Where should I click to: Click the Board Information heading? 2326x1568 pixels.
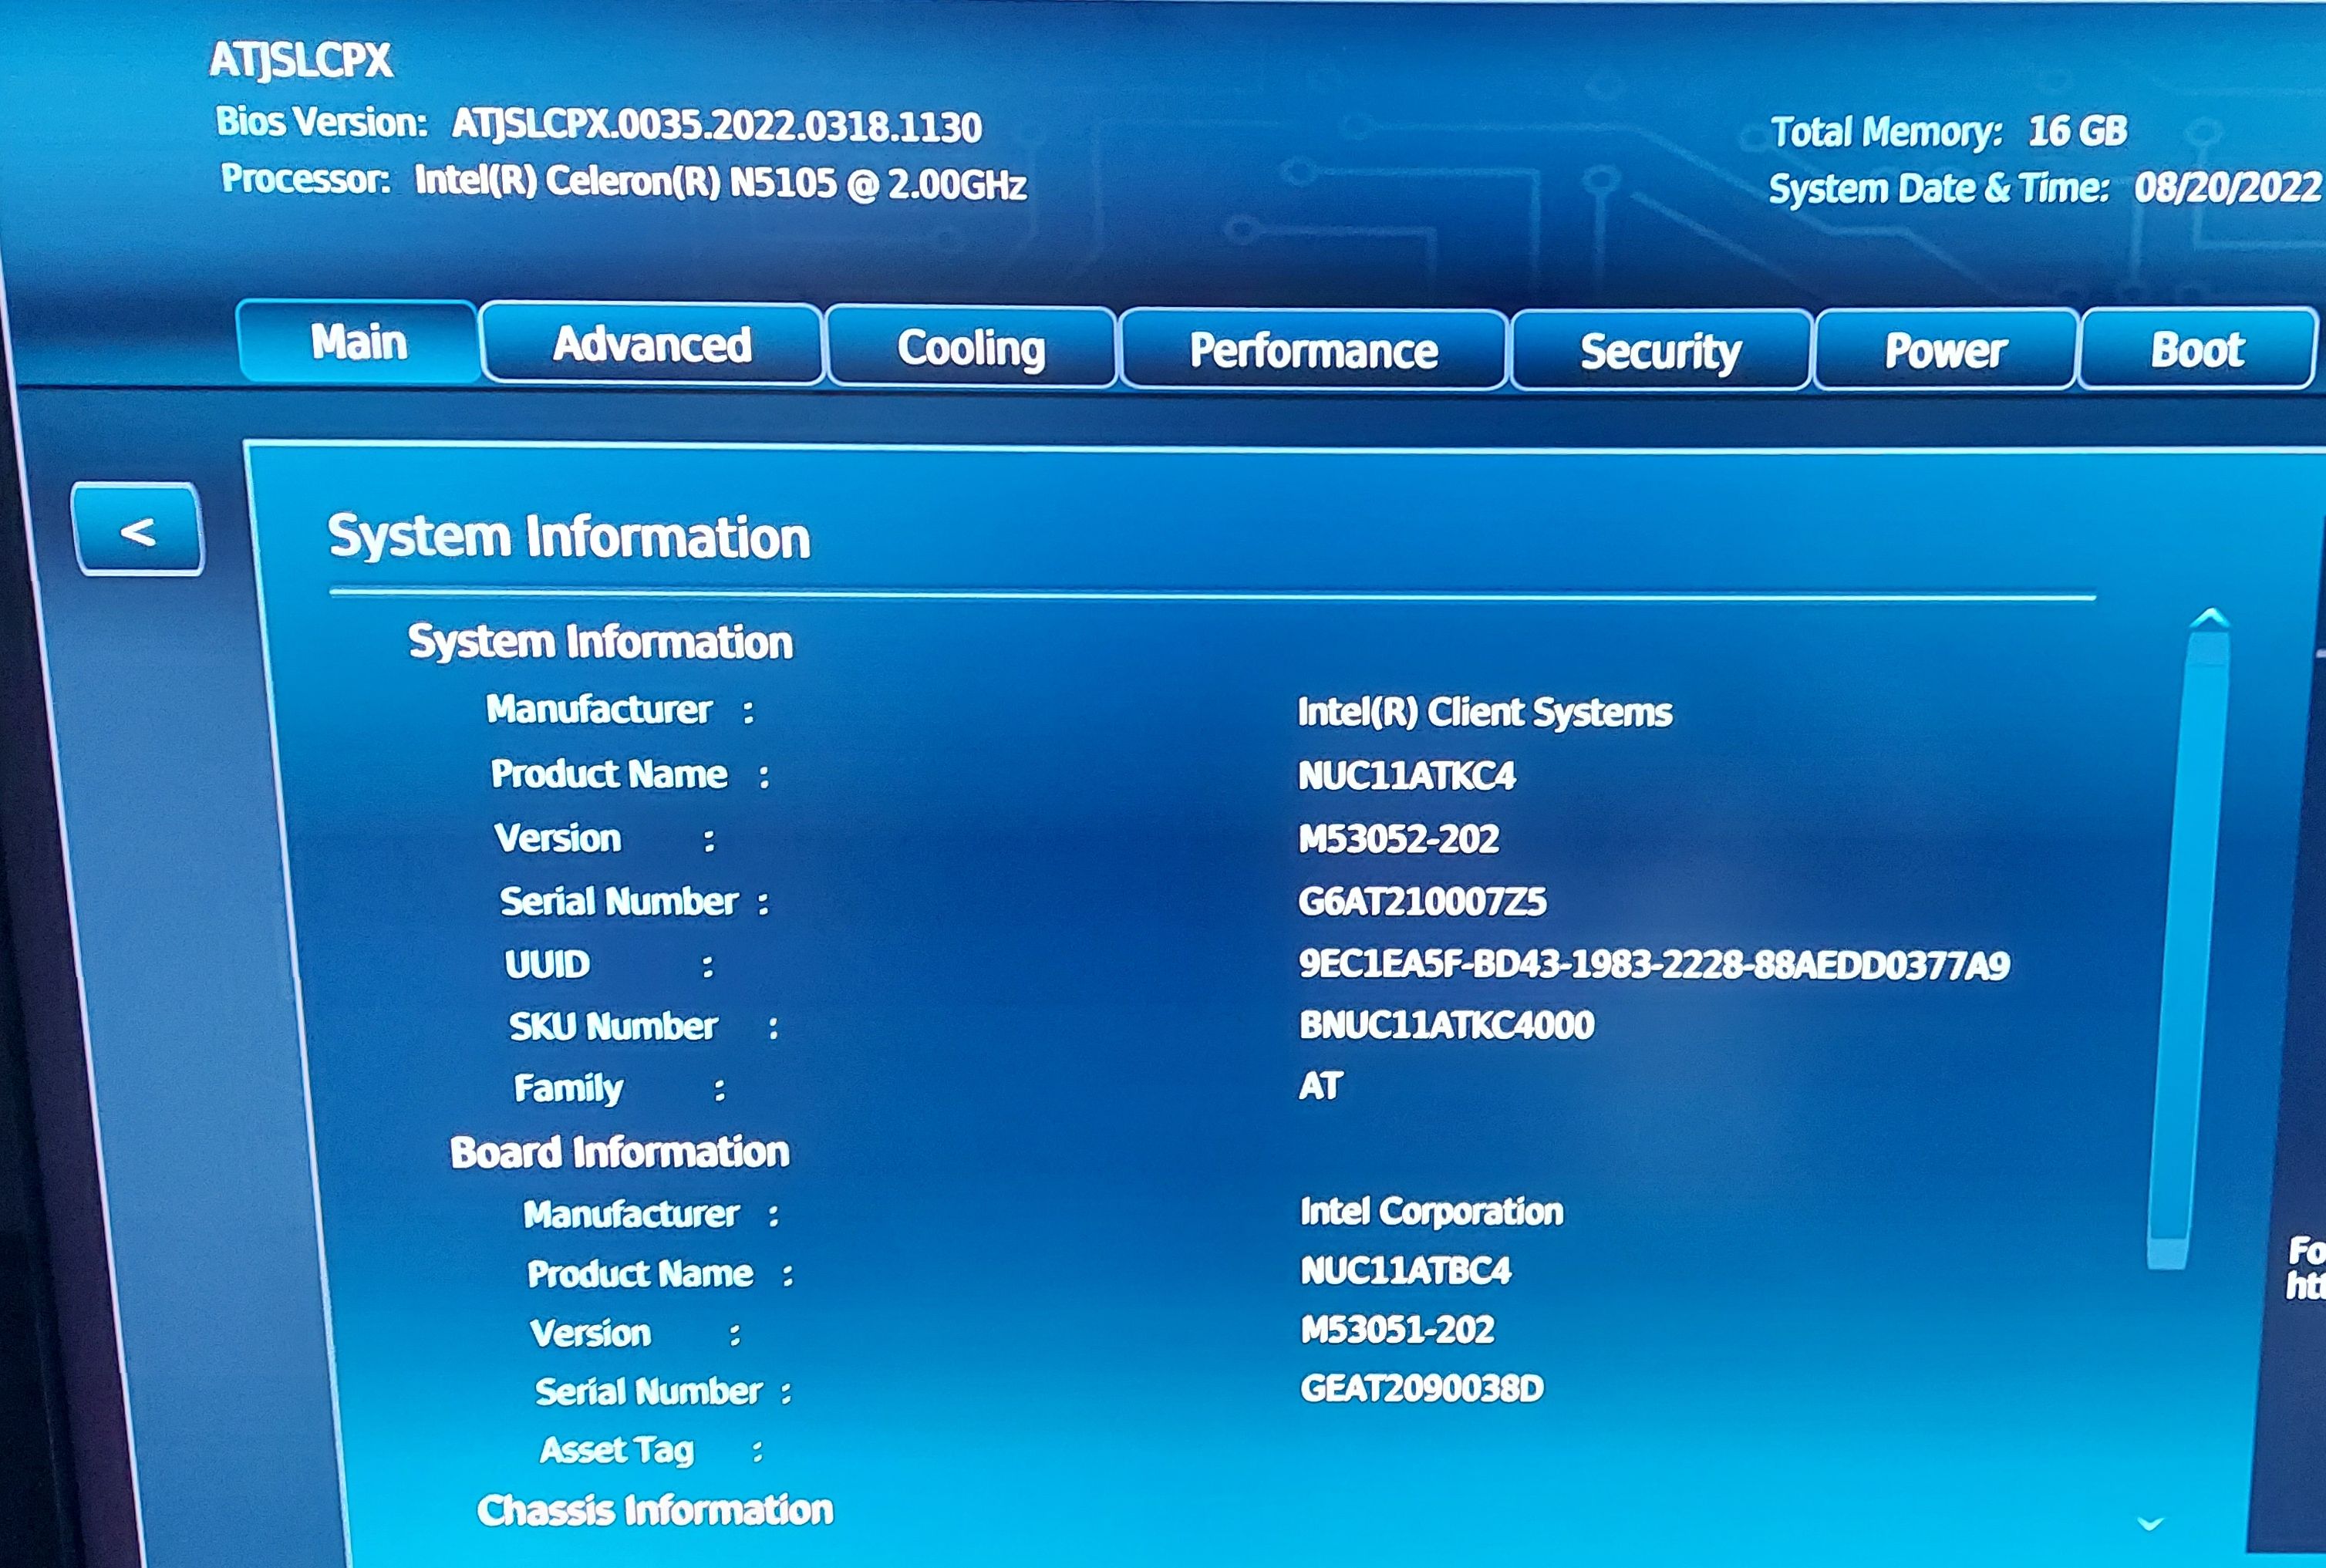(619, 1152)
